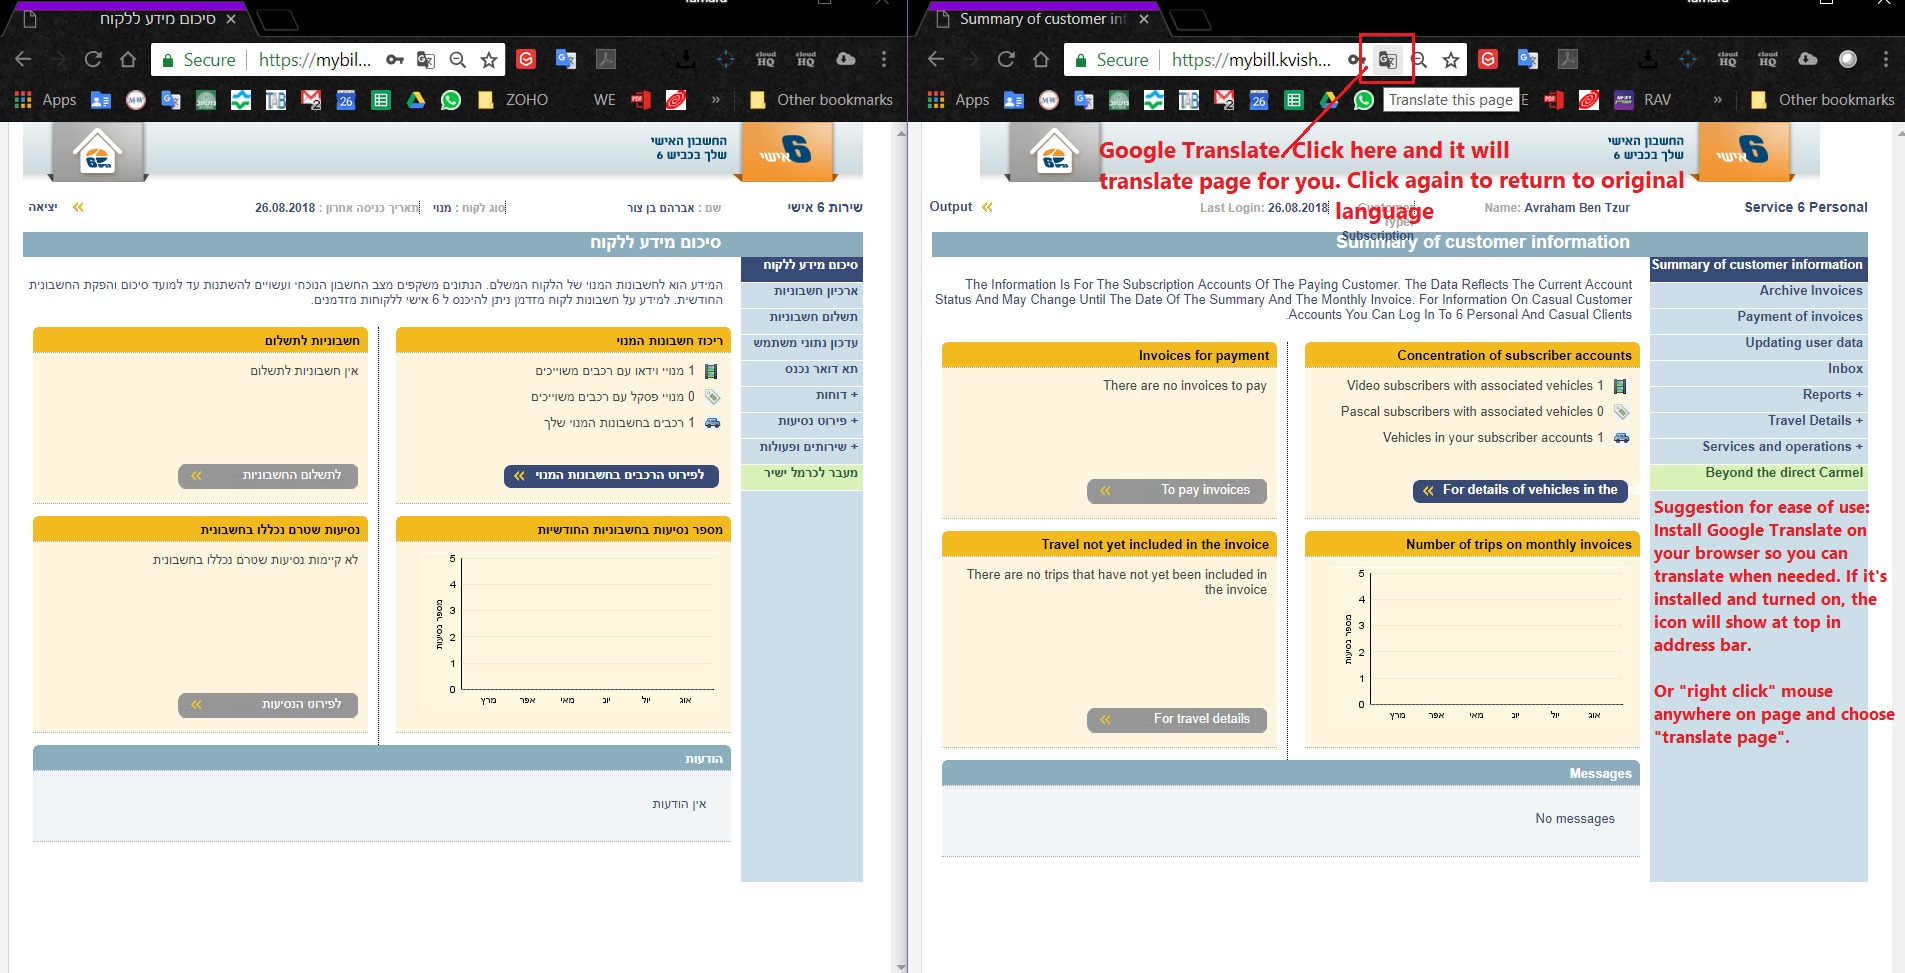Click the Hebrew 'לפירוט הנסיעות' gray button
This screenshot has width=1905, height=973.
[268, 705]
